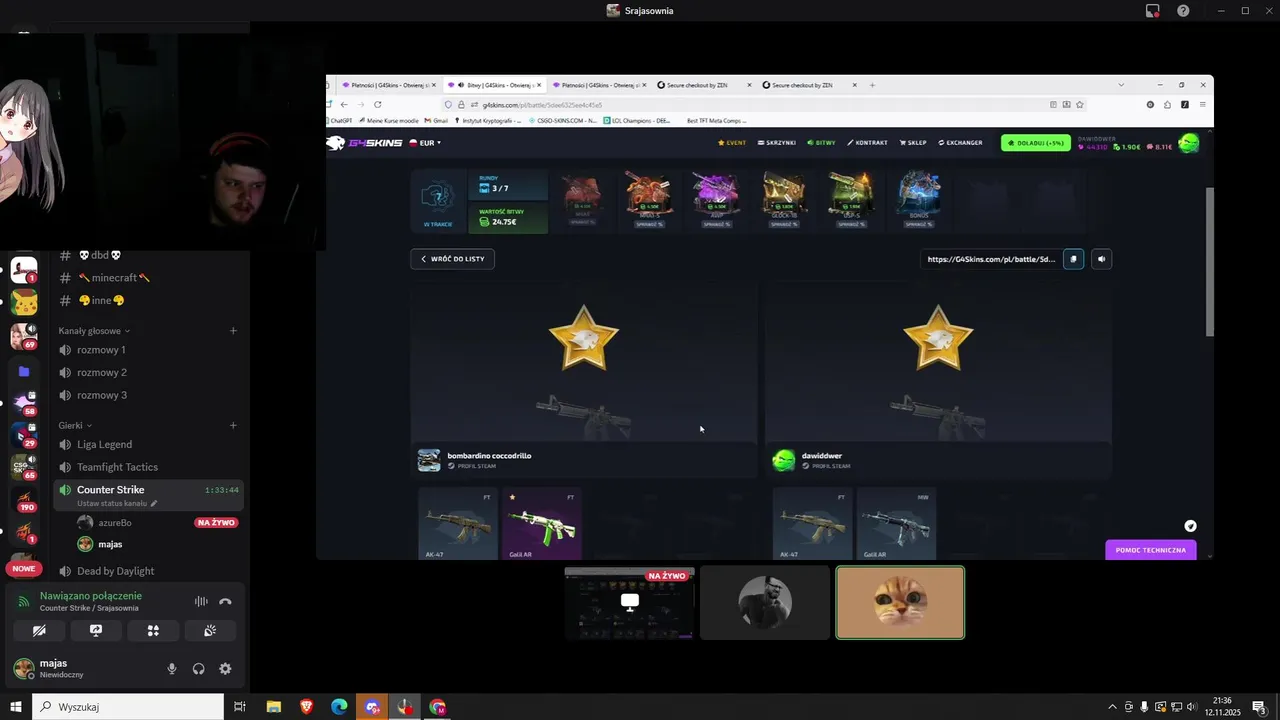Start screen share from Discord voice panel

pos(96,631)
